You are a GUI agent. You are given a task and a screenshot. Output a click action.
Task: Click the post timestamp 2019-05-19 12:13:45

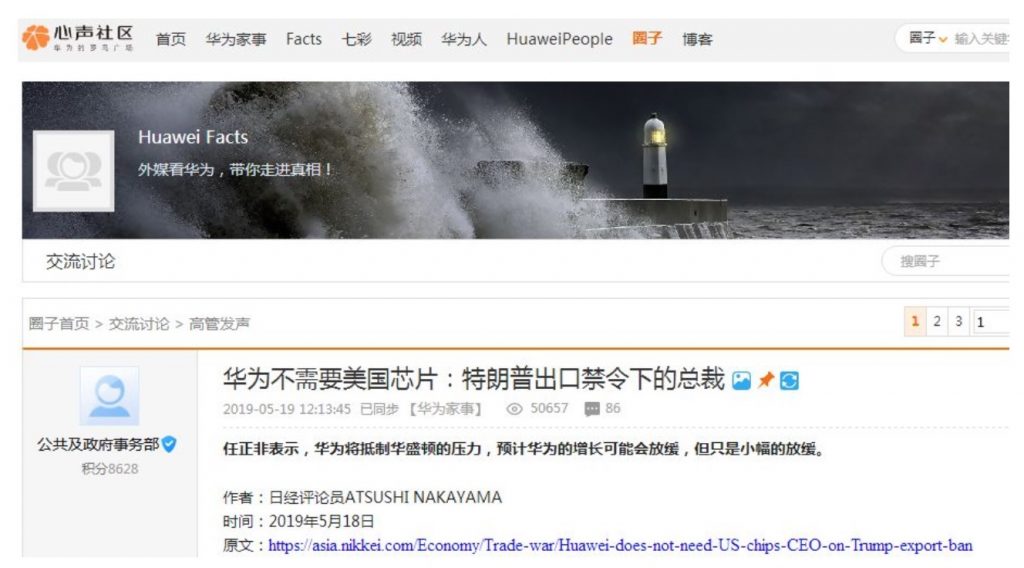287,409
